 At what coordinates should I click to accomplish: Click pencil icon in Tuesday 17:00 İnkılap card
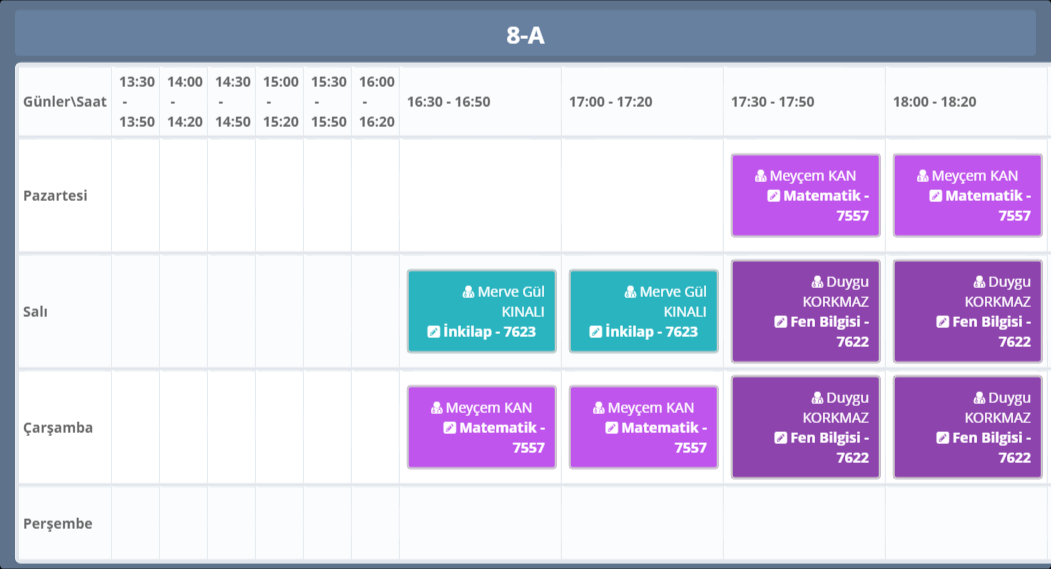tap(596, 331)
